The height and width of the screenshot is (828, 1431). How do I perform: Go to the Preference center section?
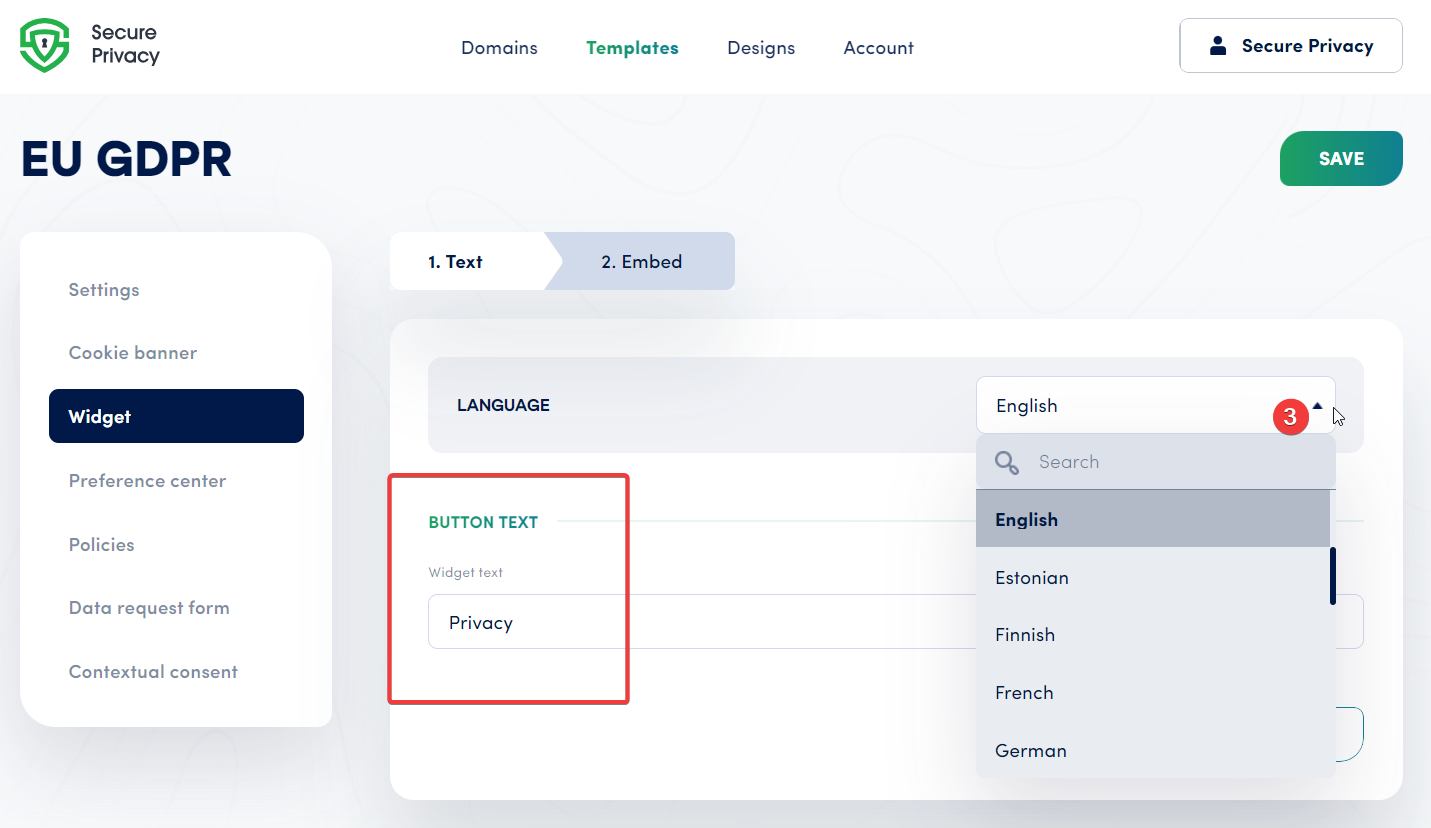tap(147, 480)
